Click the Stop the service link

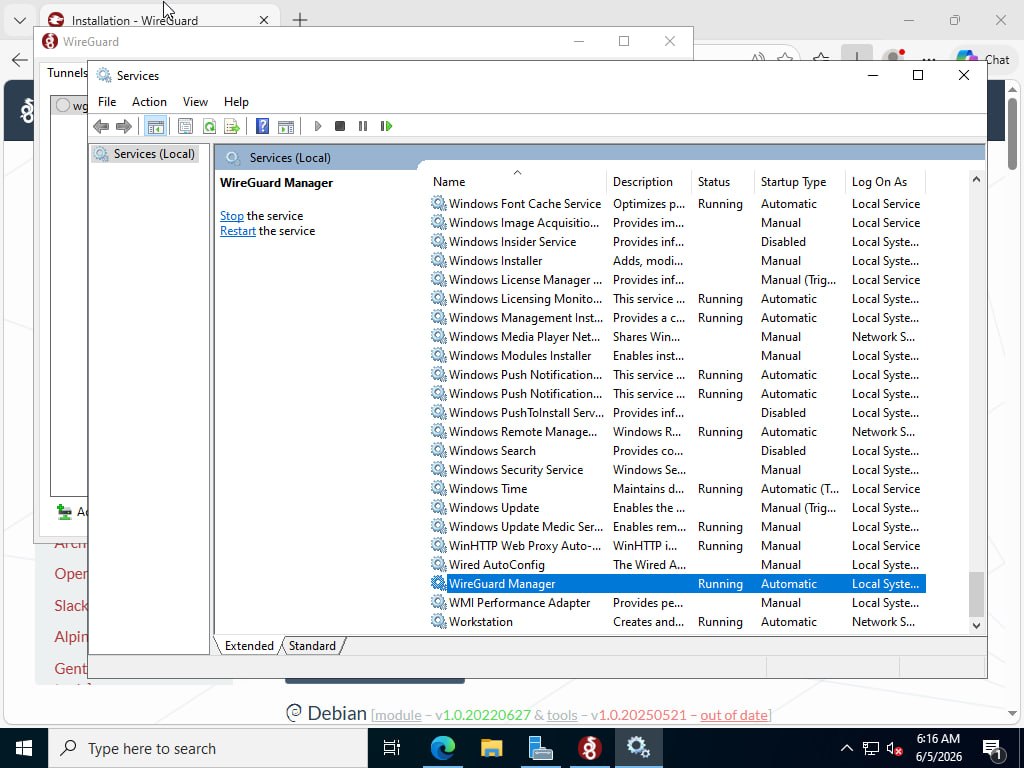(x=231, y=216)
